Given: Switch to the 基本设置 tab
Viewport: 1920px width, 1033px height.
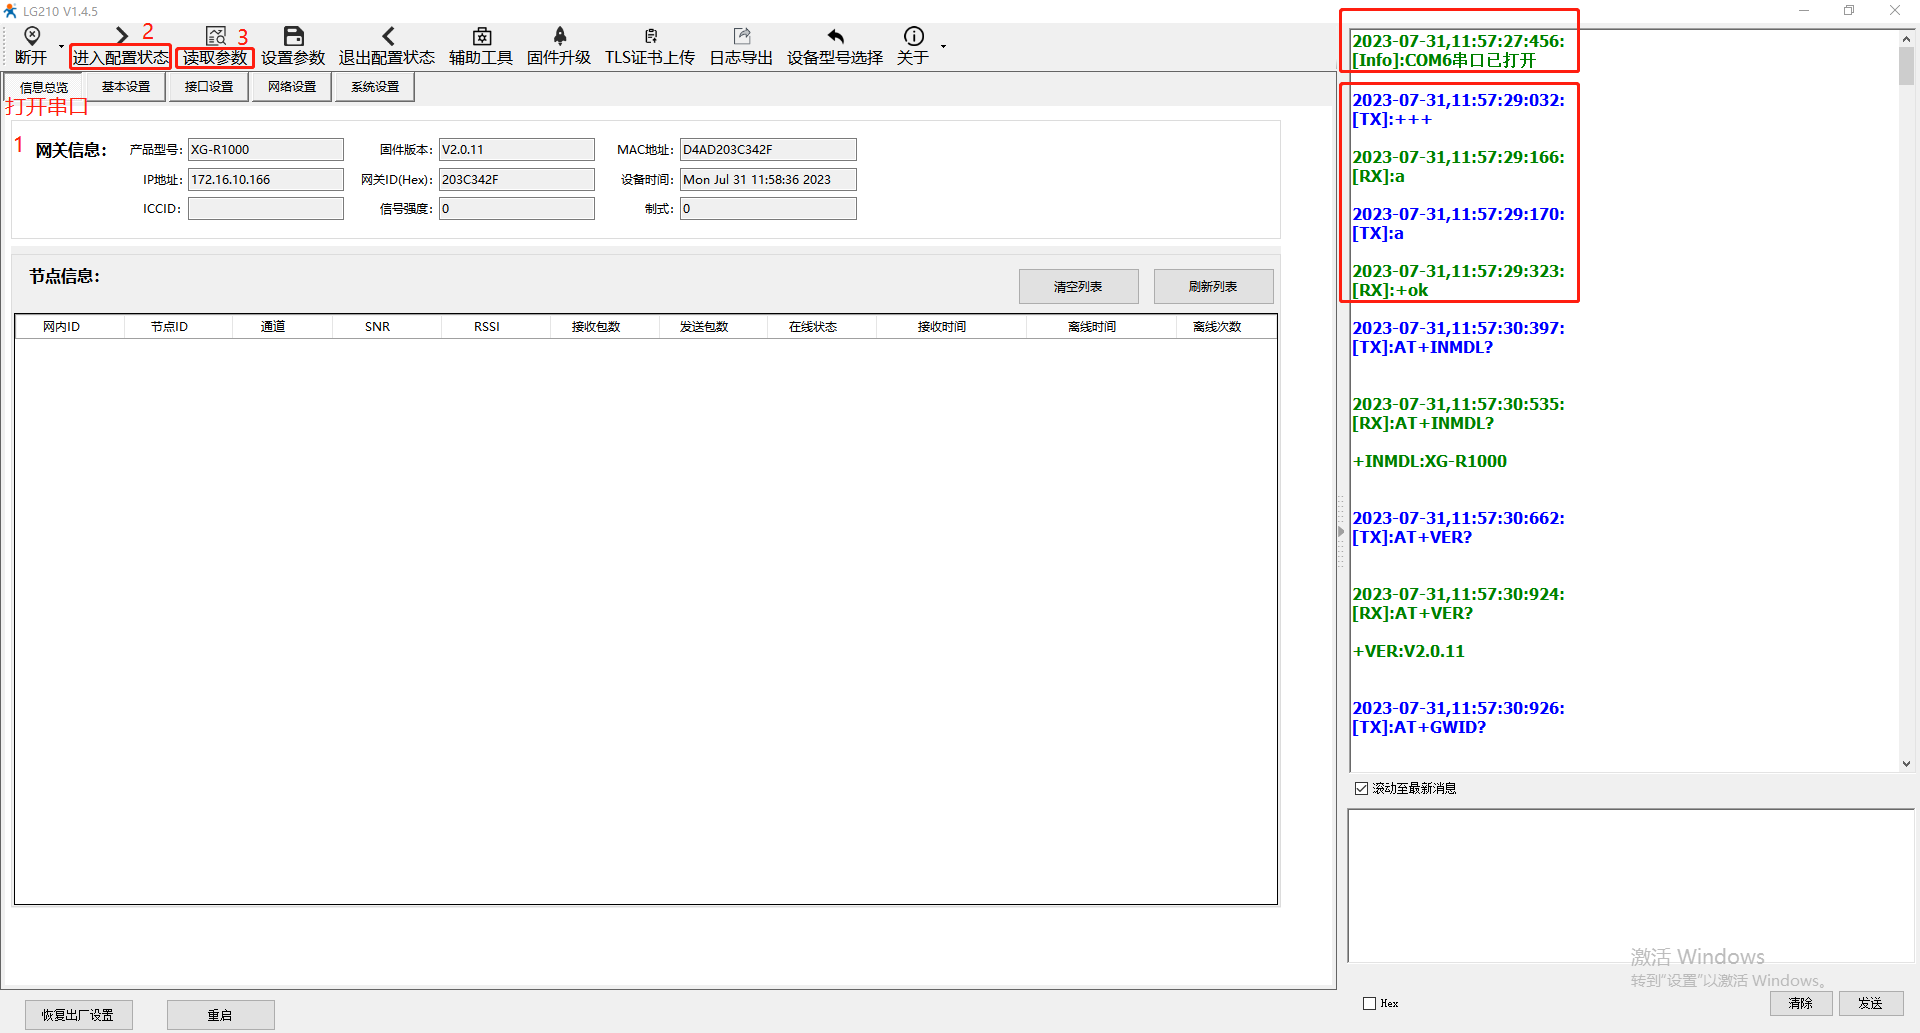Looking at the screenshot, I should [x=126, y=87].
